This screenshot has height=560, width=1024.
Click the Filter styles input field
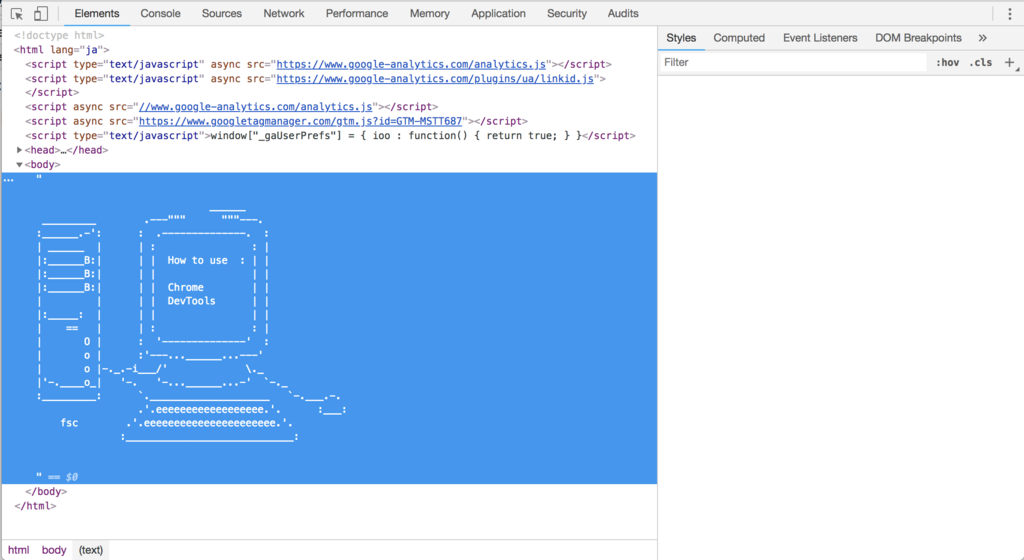(x=793, y=63)
